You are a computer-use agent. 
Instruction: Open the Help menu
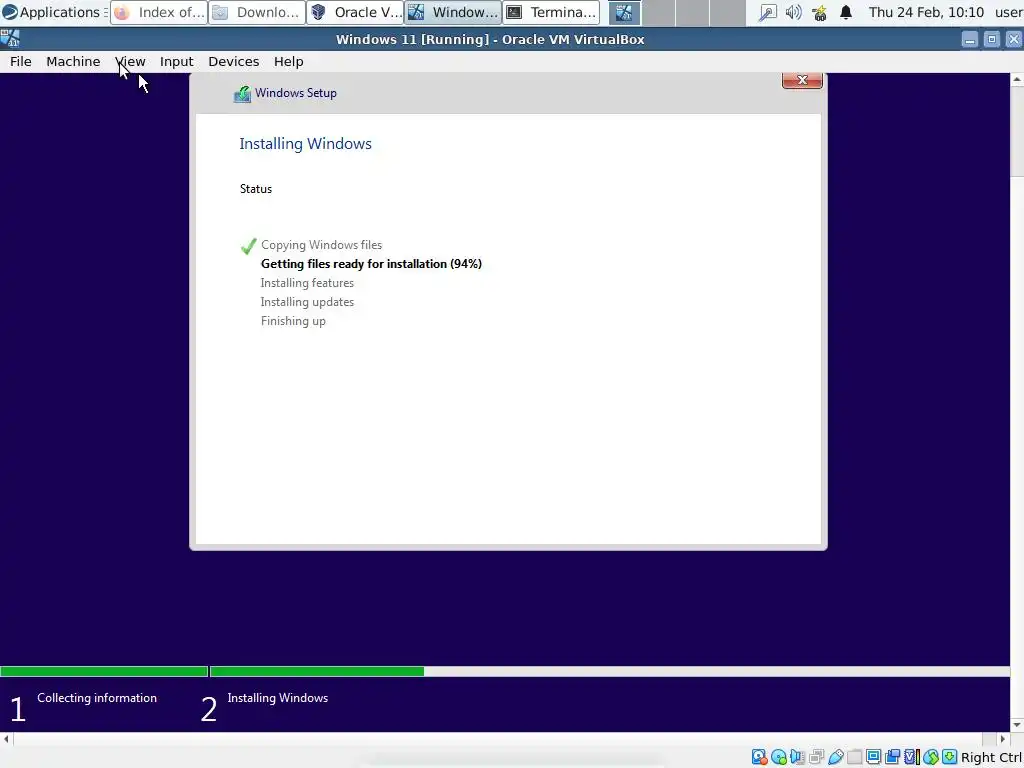[x=288, y=61]
